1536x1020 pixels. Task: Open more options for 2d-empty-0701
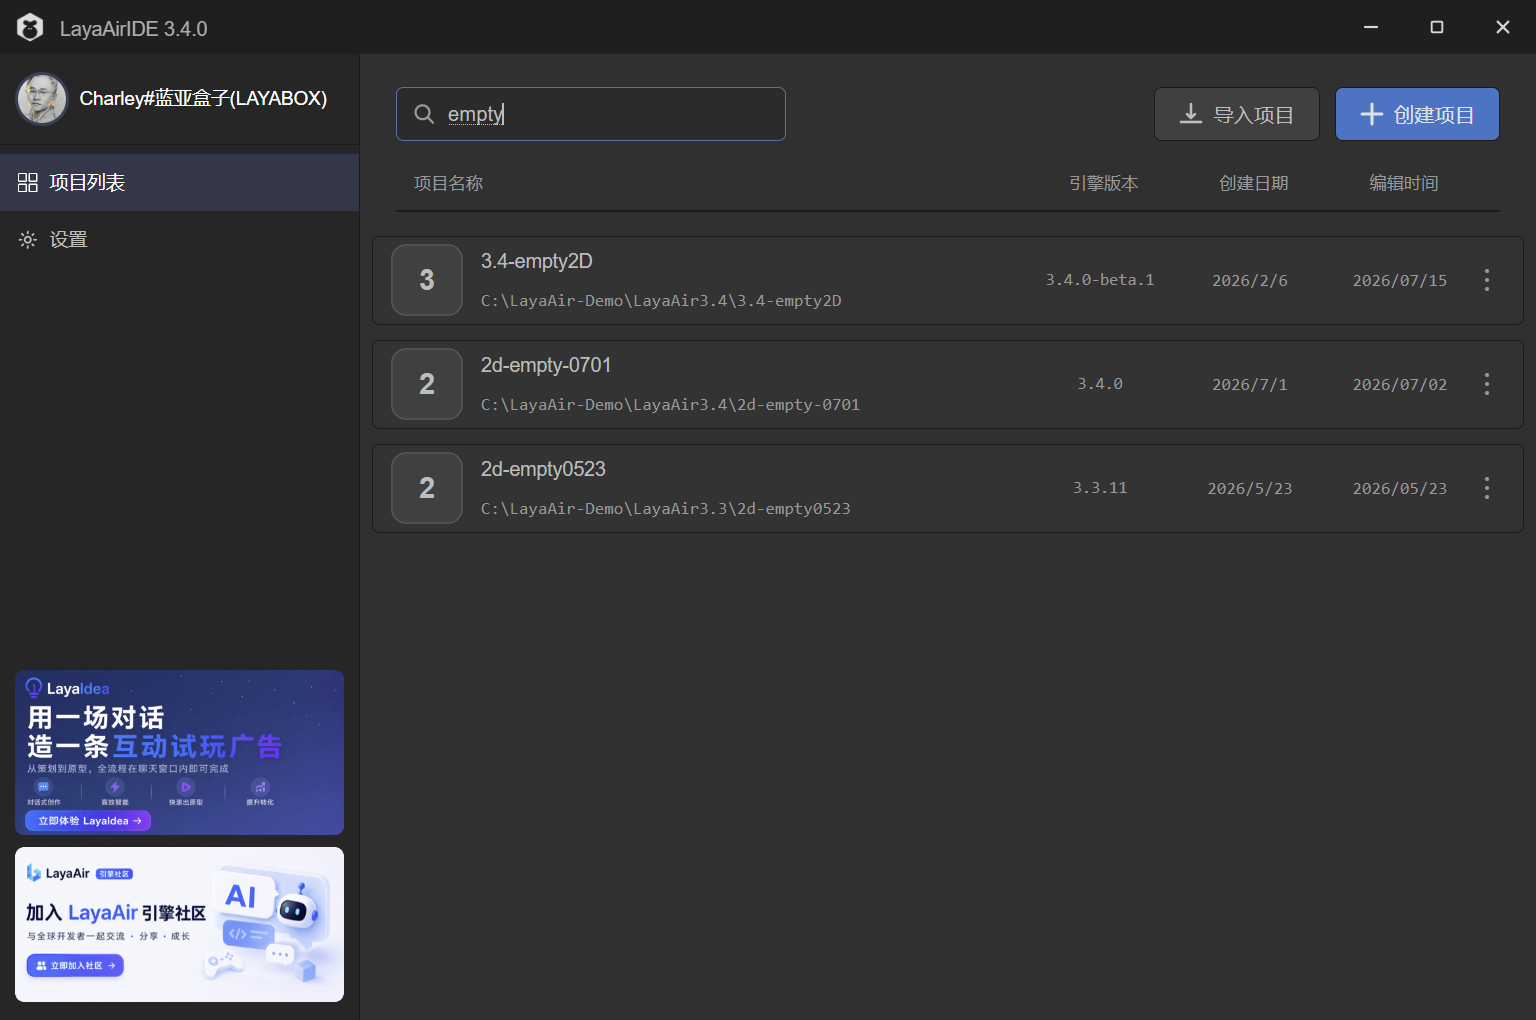(1487, 384)
